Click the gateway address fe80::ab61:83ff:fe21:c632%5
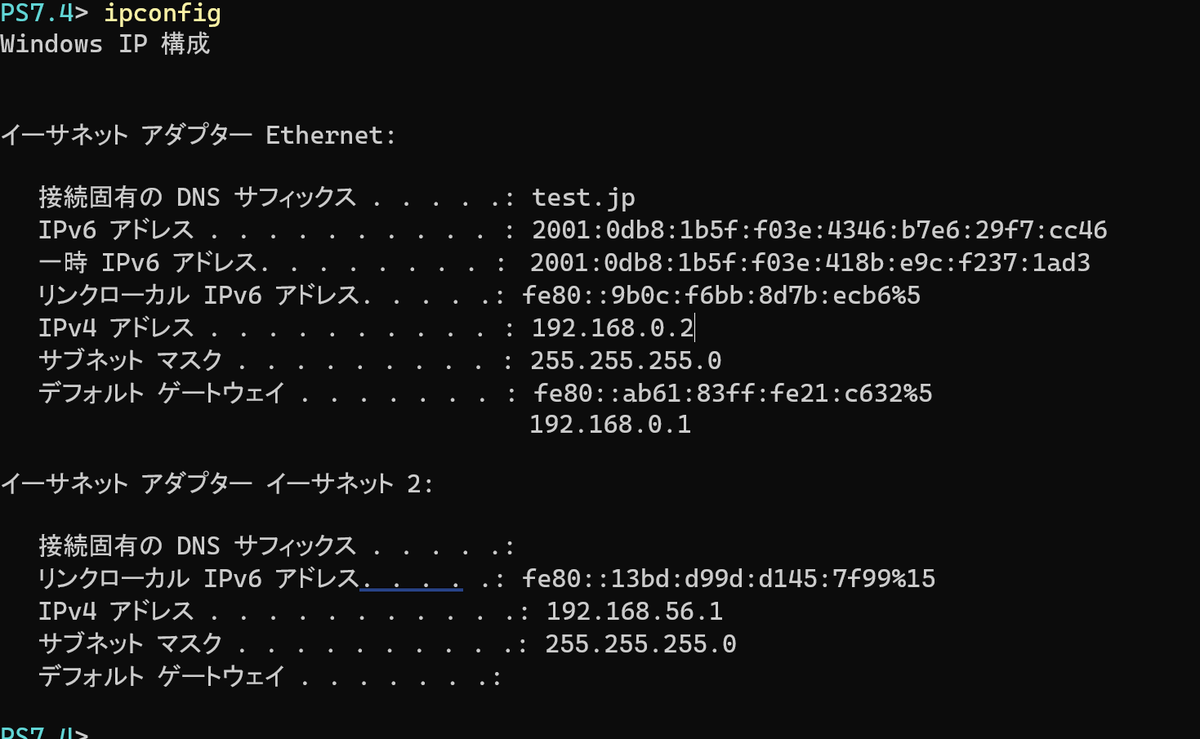The image size is (1200, 739). [734, 393]
